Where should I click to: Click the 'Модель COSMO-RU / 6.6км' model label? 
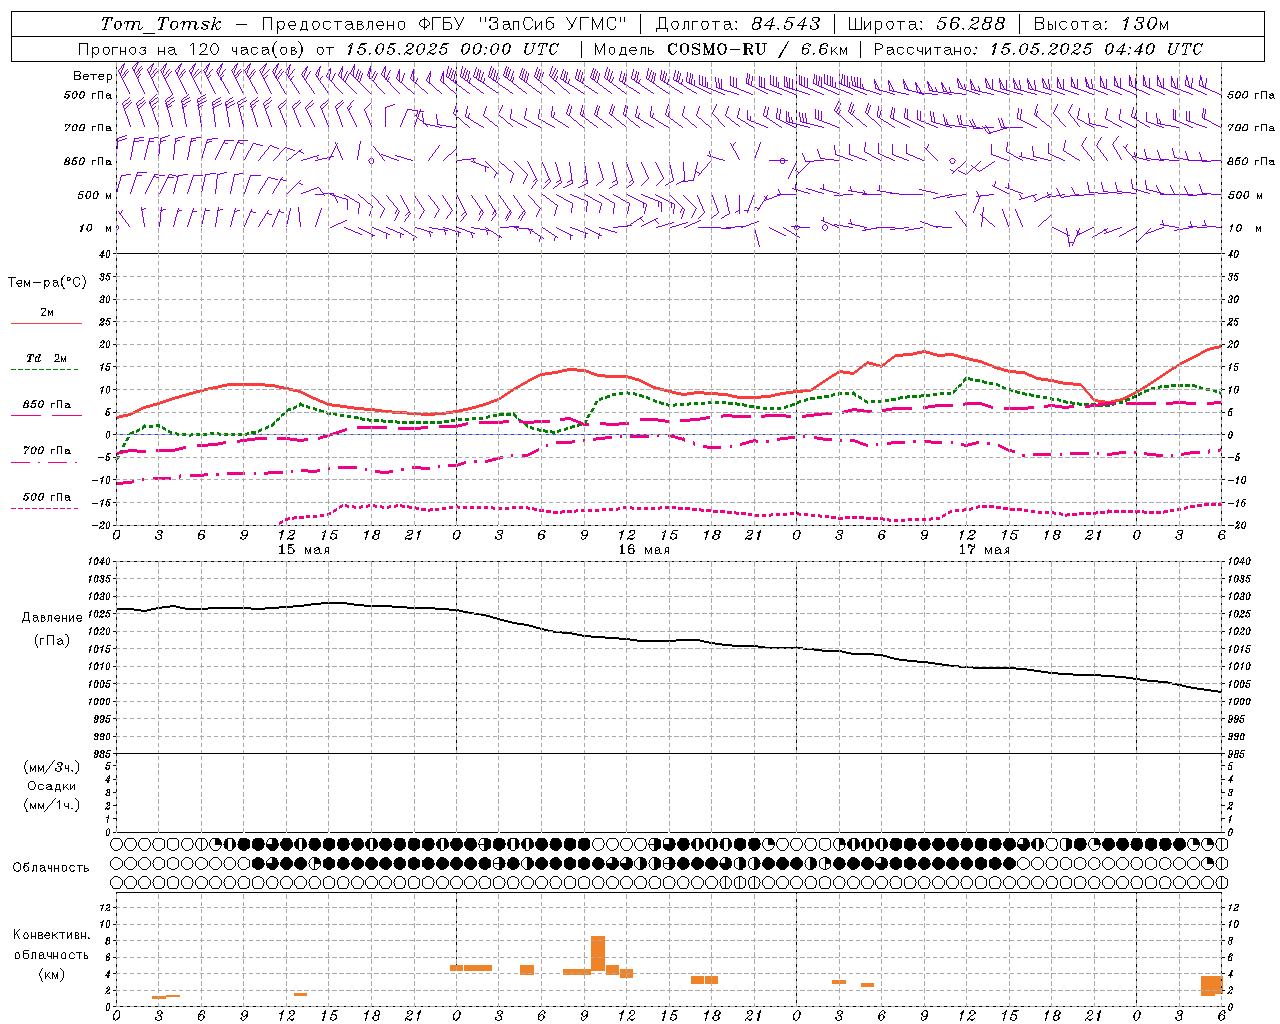point(721,49)
